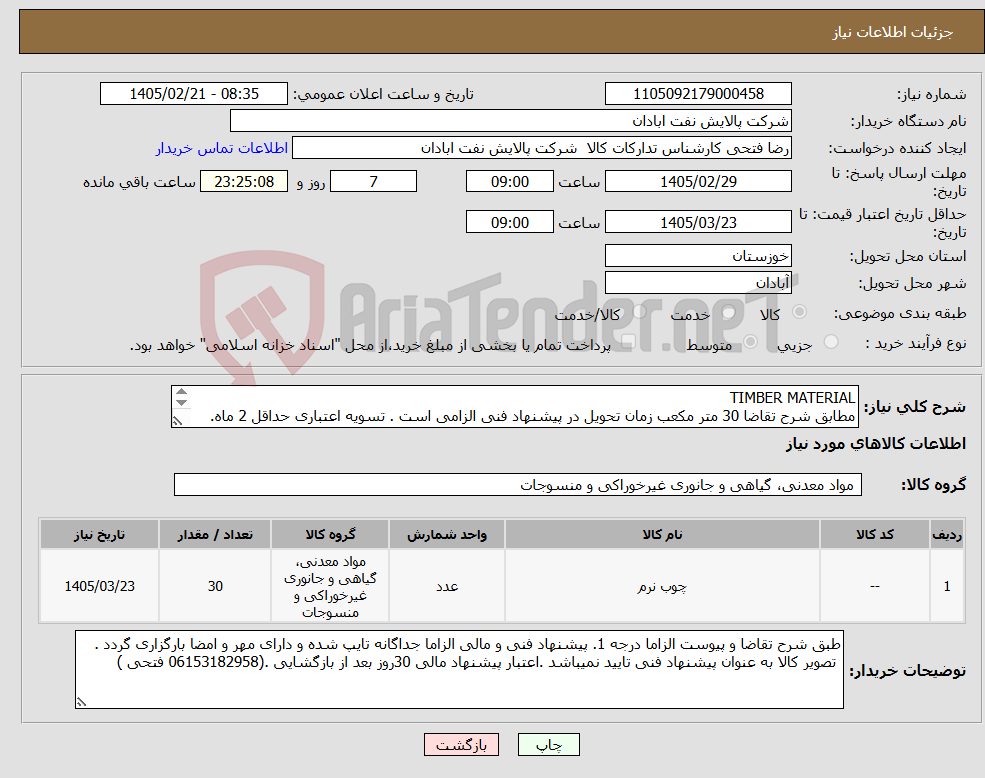Click the اطلاعات کالاهای مورد نیاز heading
The width and height of the screenshot is (985, 778).
tap(876, 444)
